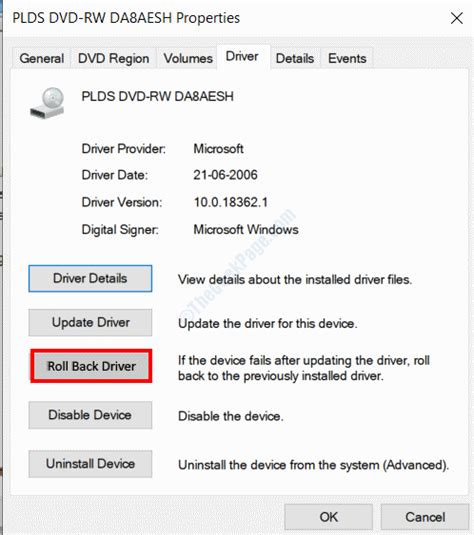This screenshot has width=474, height=535.
Task: Click the DVD drive device icon
Action: [47, 103]
